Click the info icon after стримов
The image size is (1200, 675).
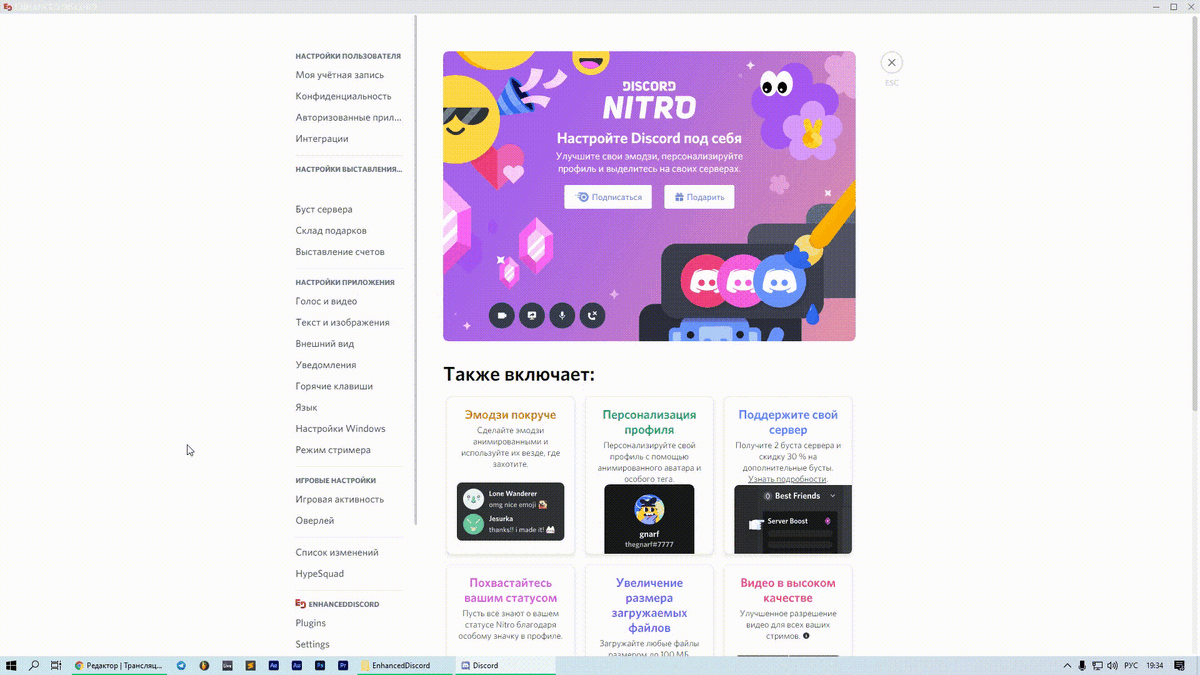coord(806,636)
